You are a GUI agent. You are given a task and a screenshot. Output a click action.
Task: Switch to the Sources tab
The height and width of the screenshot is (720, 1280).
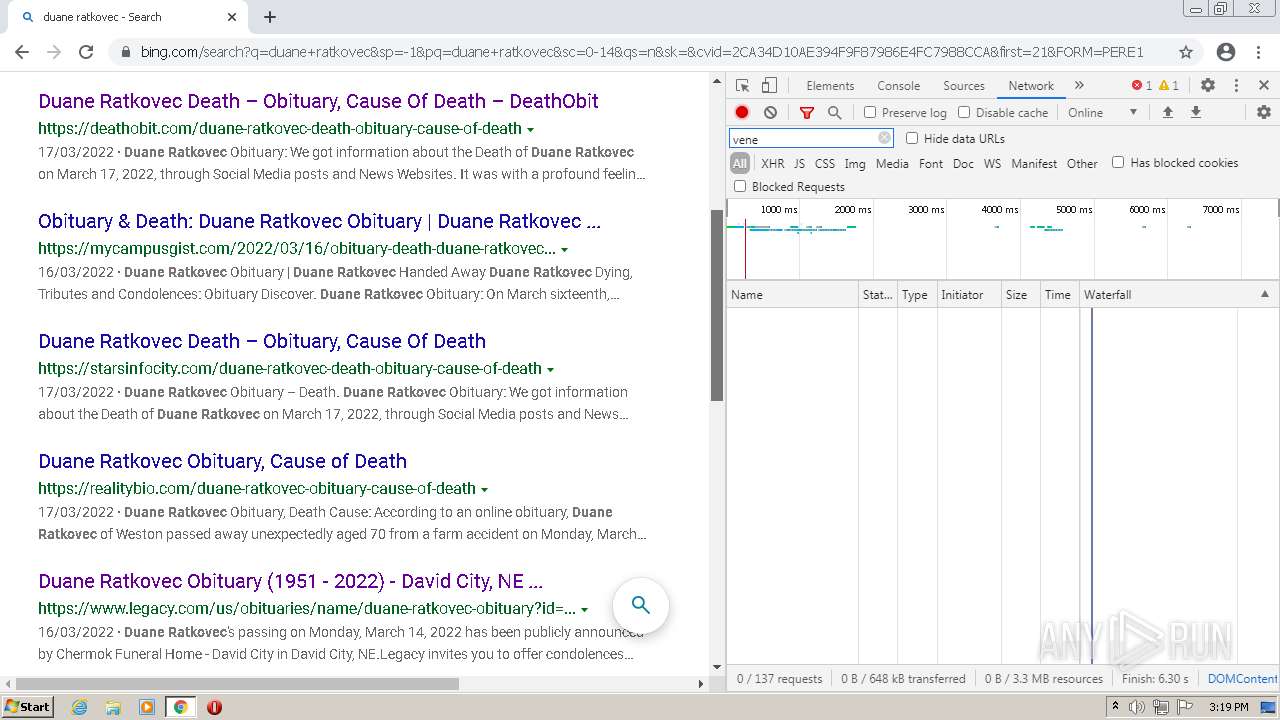964,86
